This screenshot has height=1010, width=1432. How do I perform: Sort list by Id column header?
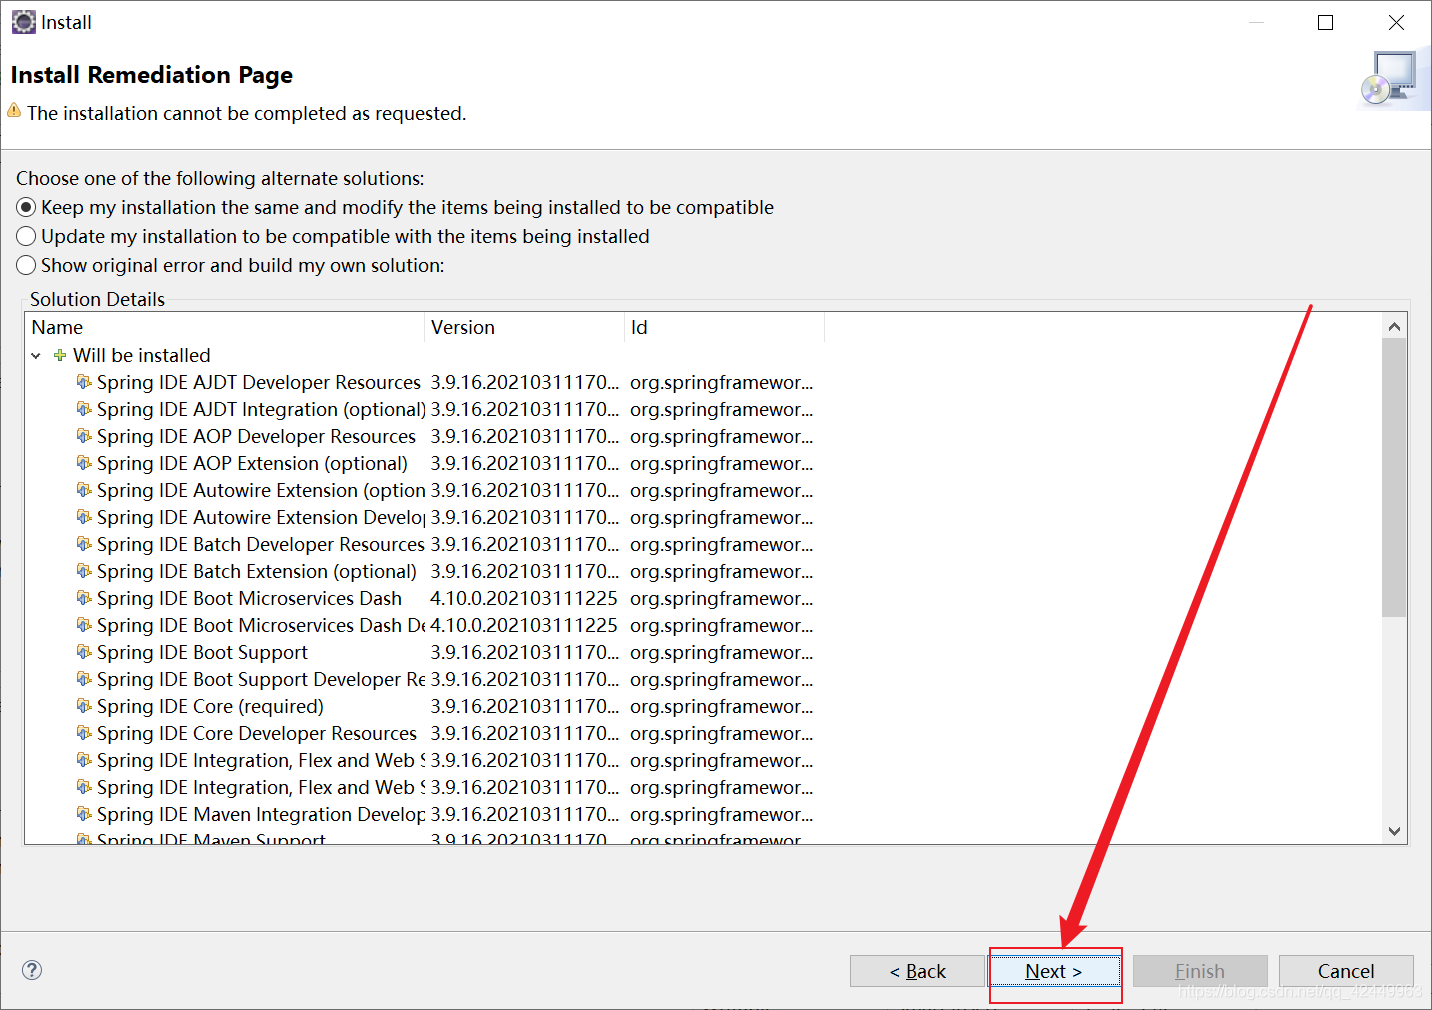[x=725, y=327]
